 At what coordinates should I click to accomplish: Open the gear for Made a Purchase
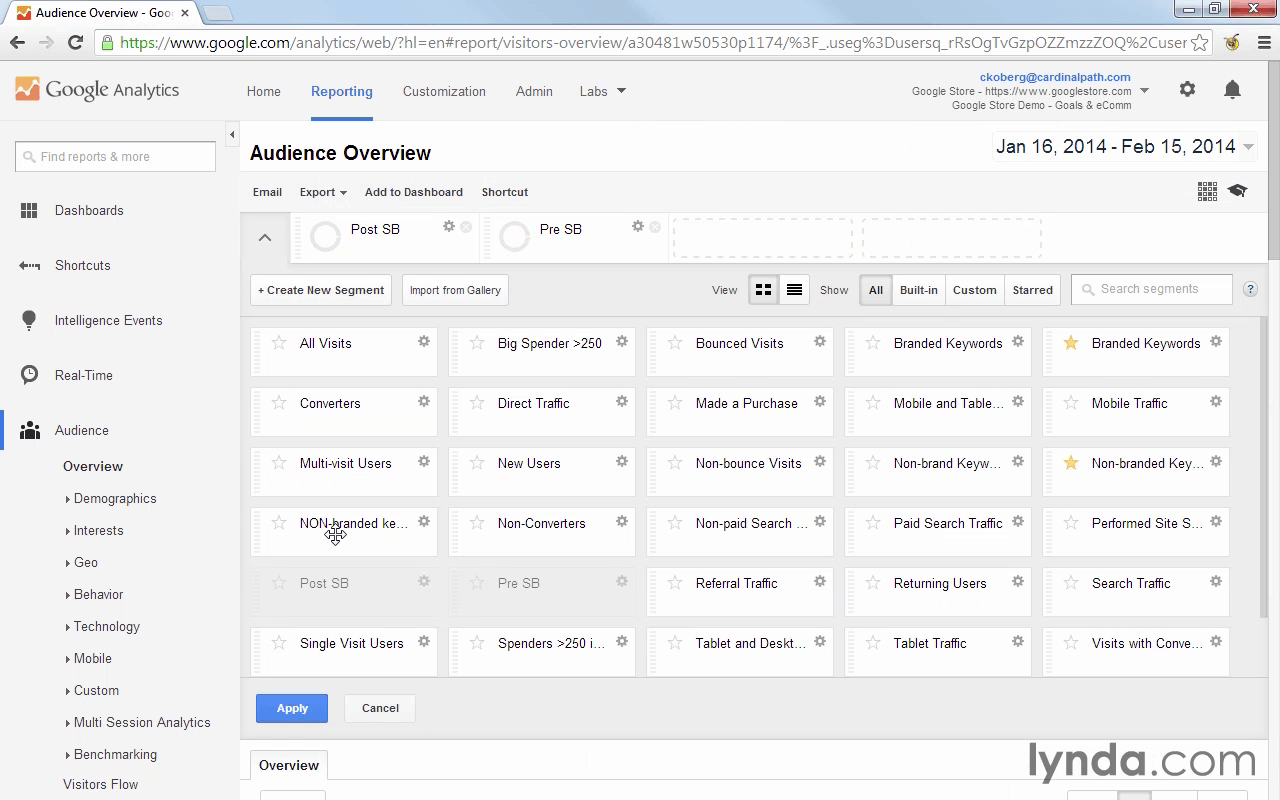pos(820,401)
